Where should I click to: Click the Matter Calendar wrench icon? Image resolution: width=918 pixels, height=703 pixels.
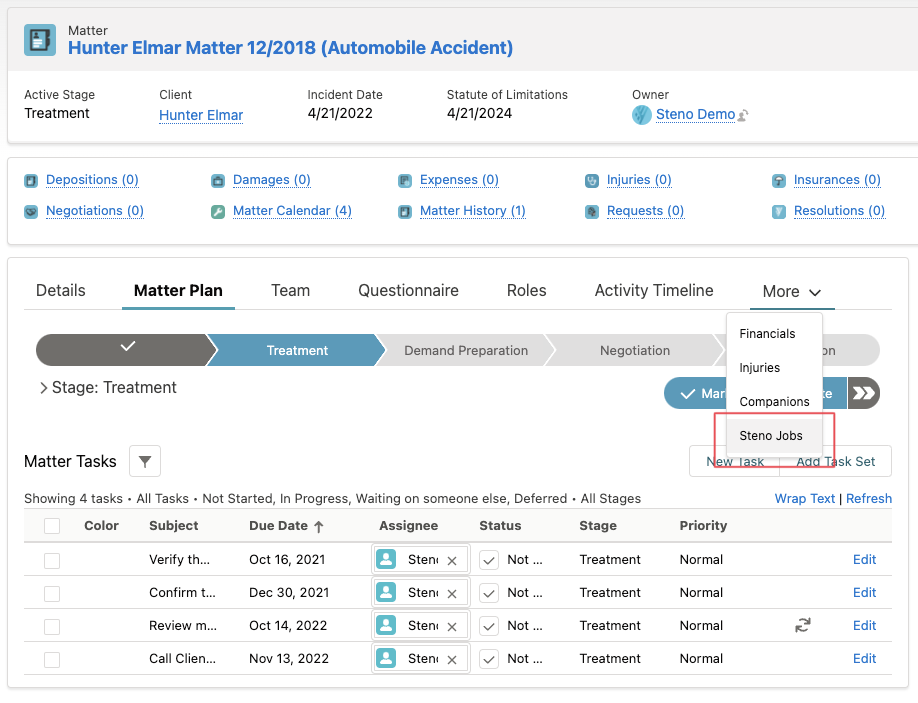pos(218,211)
